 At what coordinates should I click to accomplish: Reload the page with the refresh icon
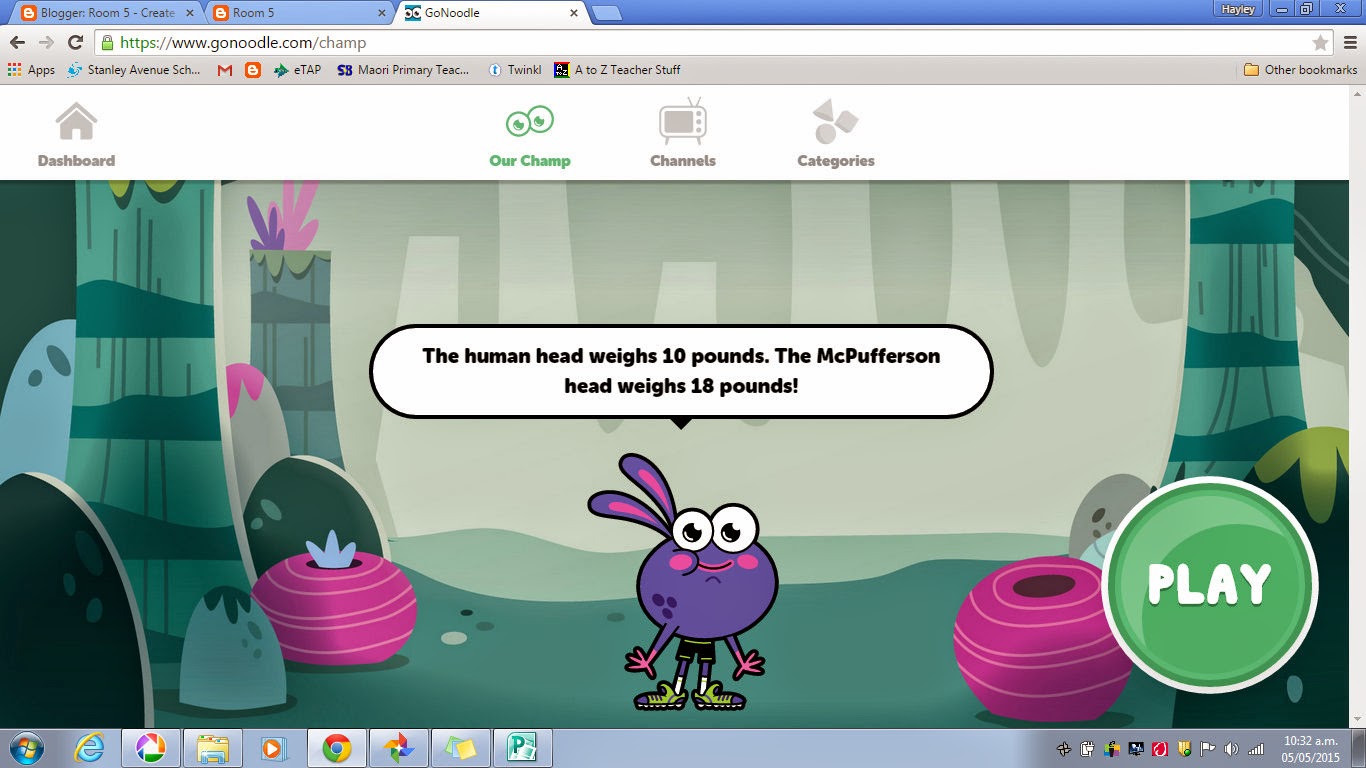click(75, 42)
